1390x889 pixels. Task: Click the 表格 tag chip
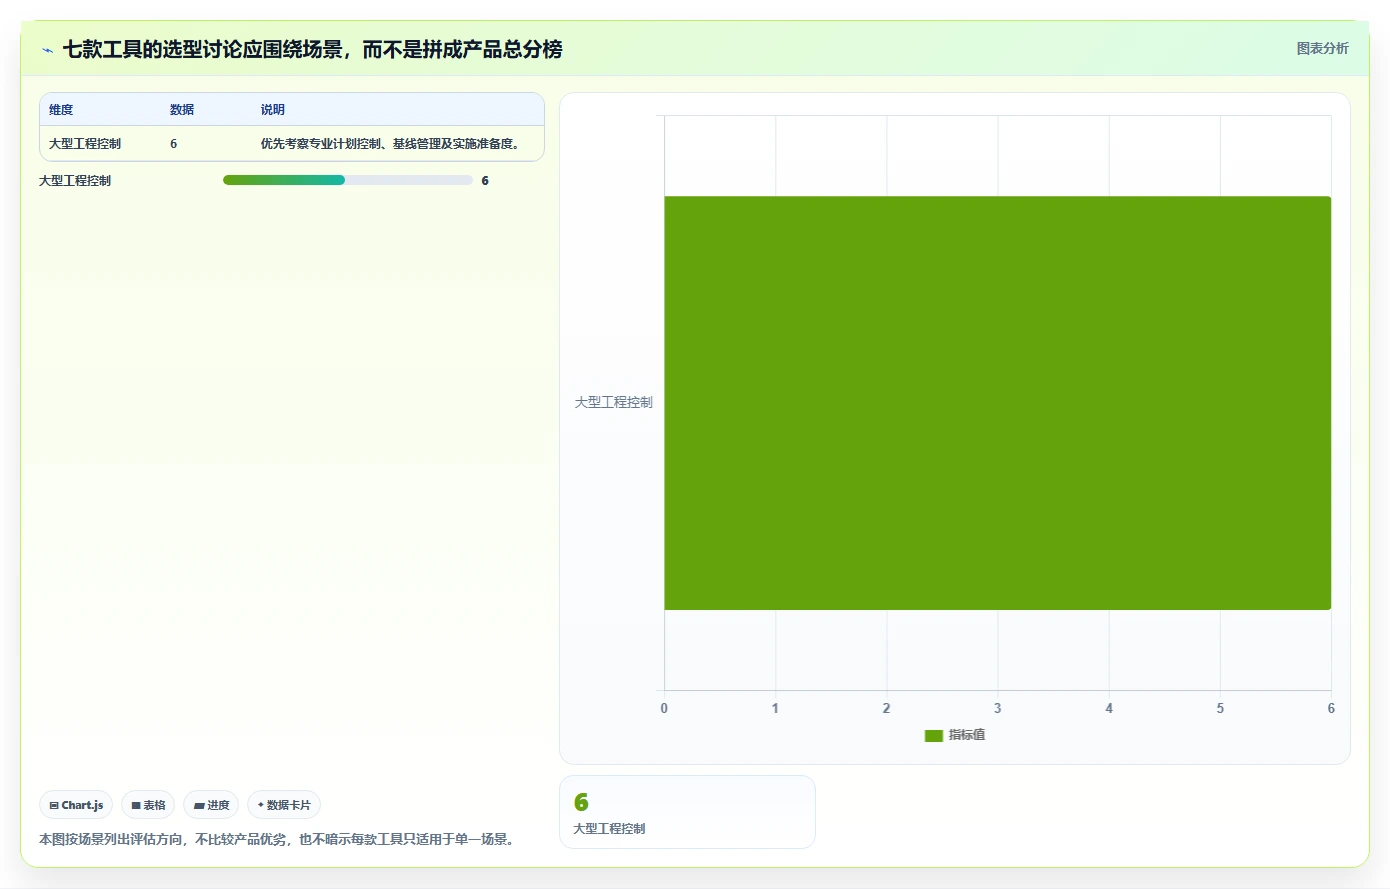click(148, 805)
